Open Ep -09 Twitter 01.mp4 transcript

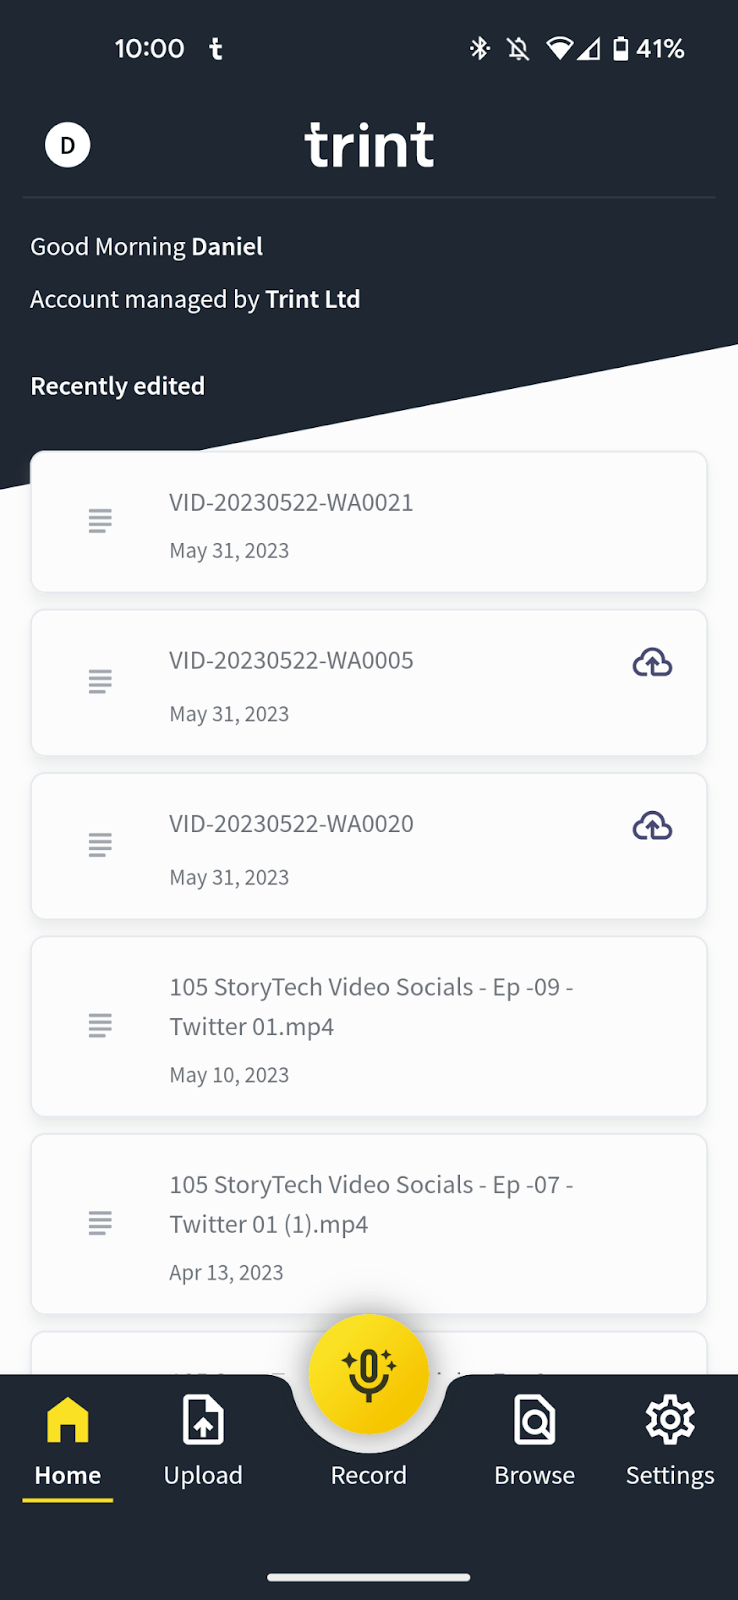pyautogui.click(x=370, y=1006)
